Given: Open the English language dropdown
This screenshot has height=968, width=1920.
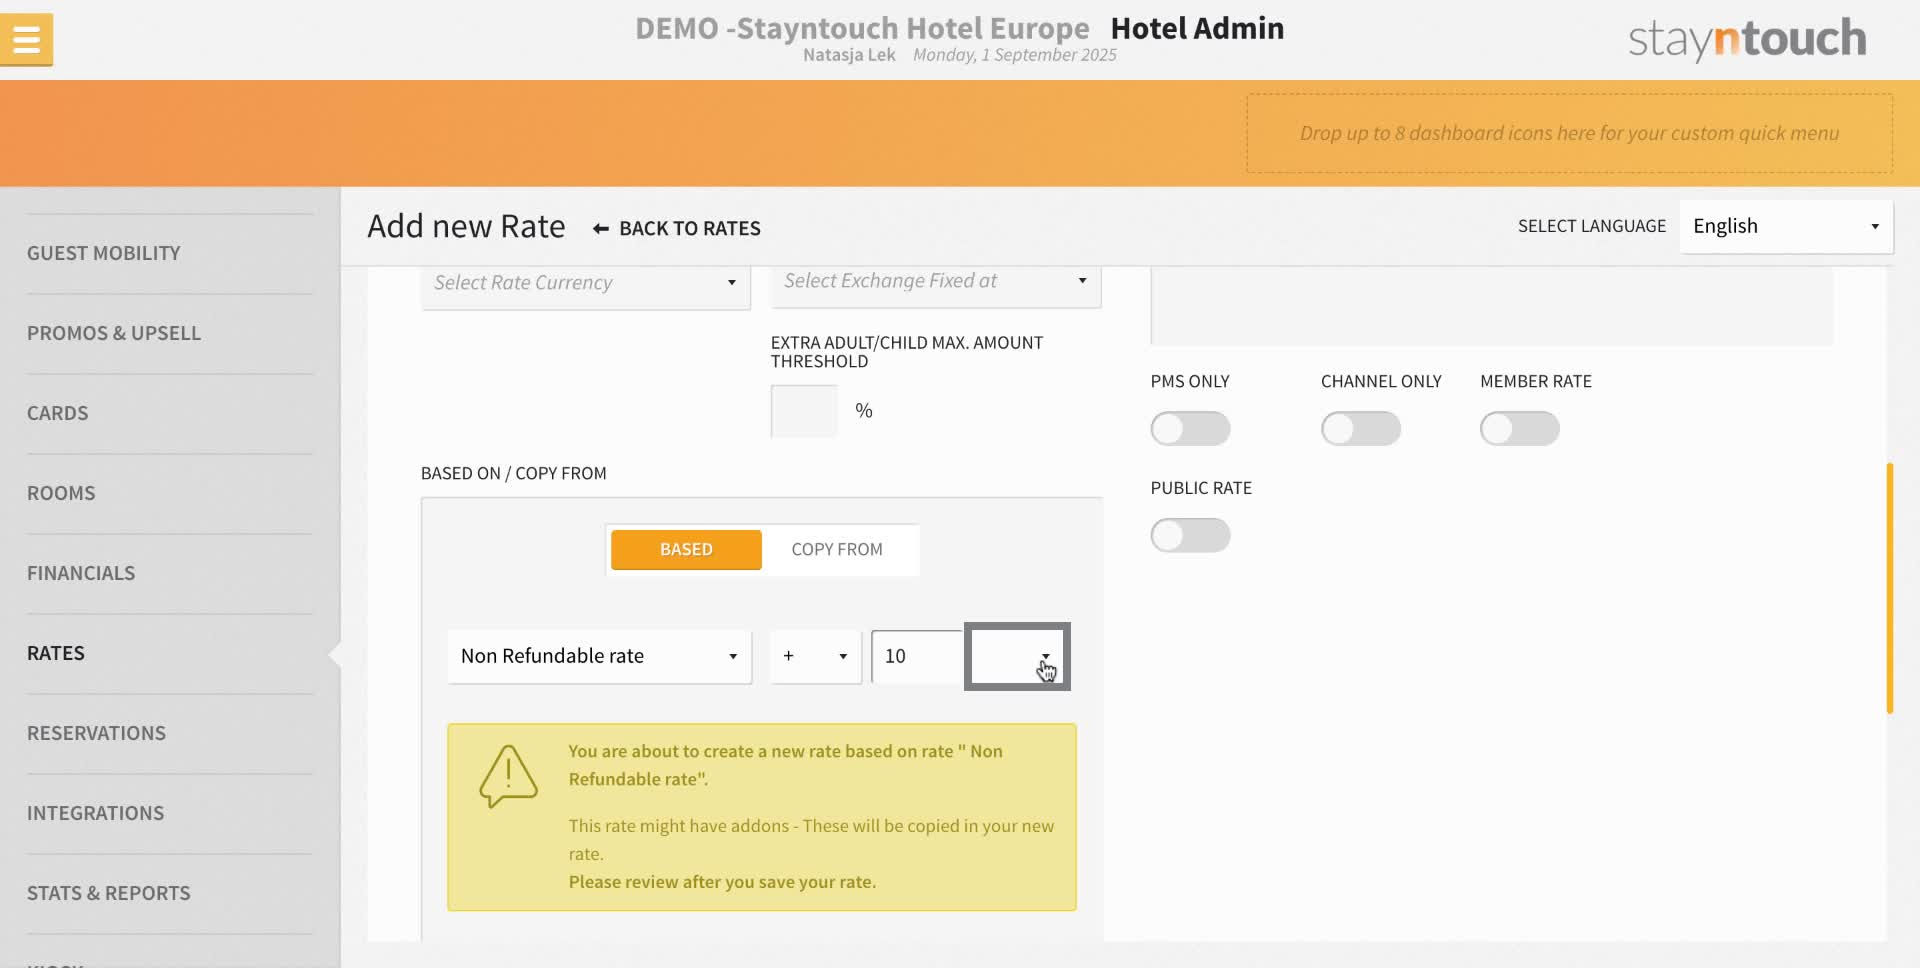Looking at the screenshot, I should pos(1786,226).
